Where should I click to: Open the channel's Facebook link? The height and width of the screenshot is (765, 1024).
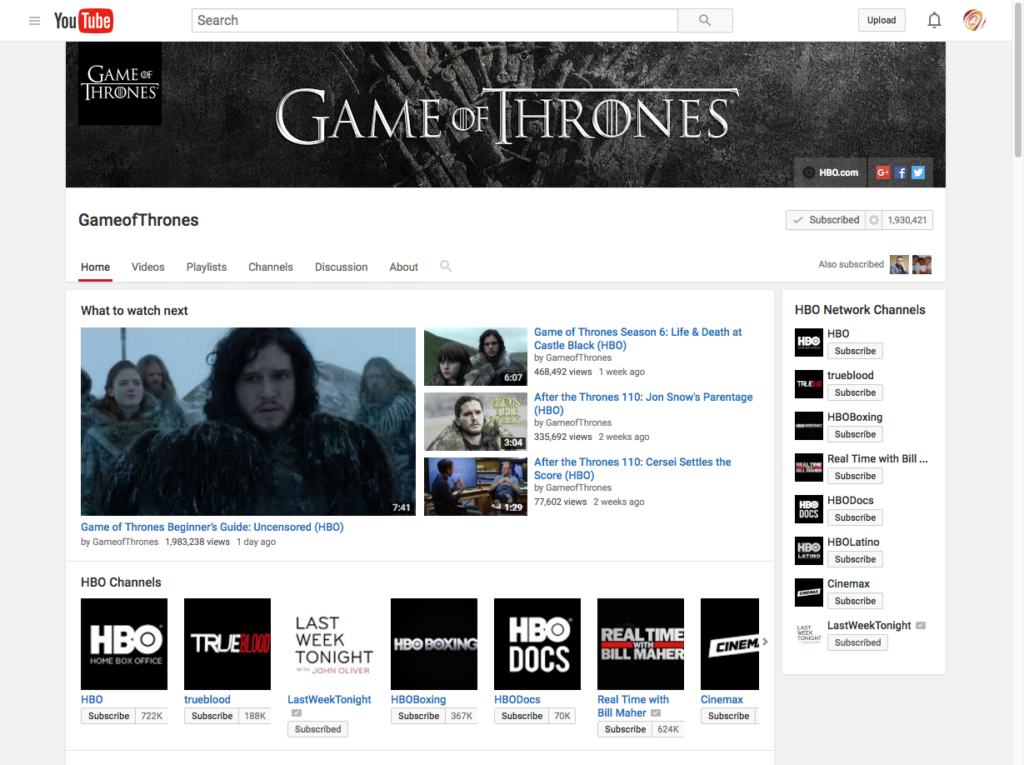click(901, 172)
